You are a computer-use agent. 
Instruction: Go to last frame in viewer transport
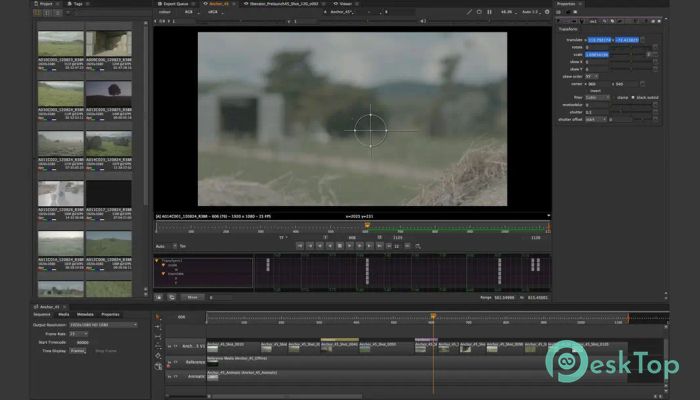[379, 246]
